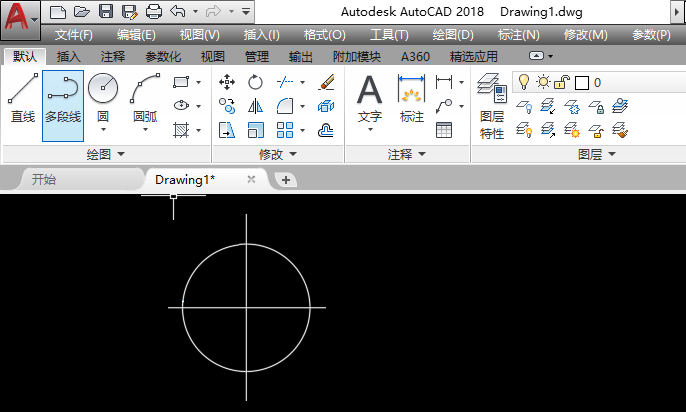Create a new drawing from Quick Access
Screen dimensions: 686x412
pyautogui.click(x=58, y=12)
